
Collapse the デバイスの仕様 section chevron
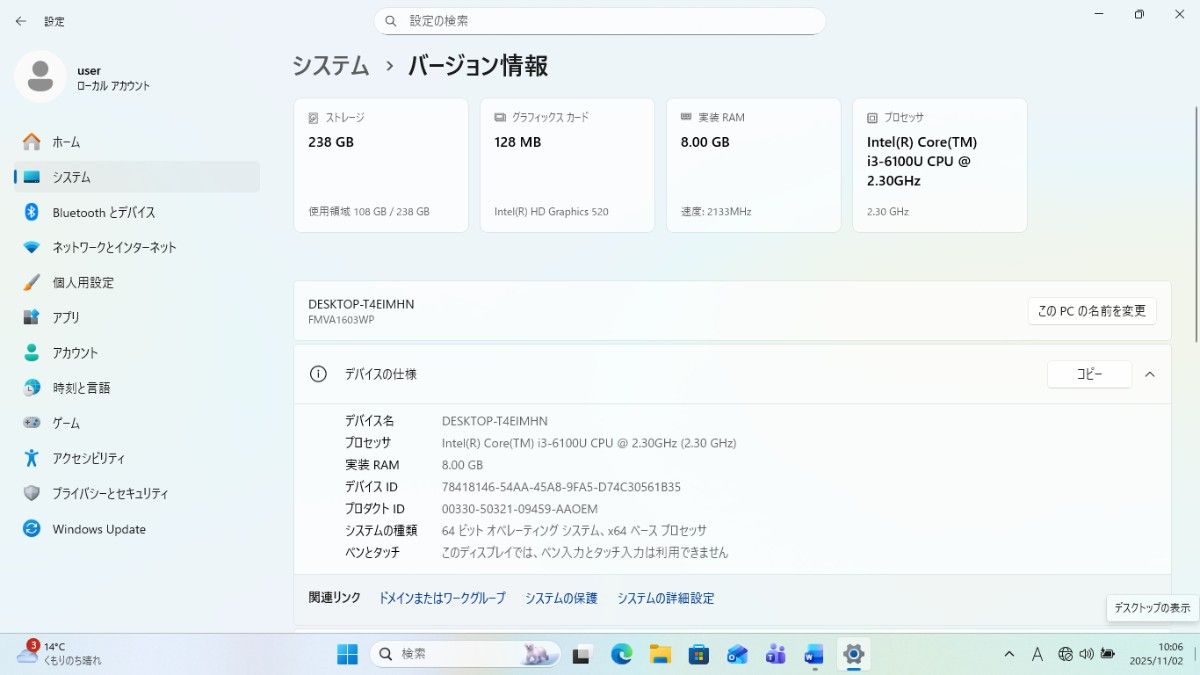(x=1150, y=374)
